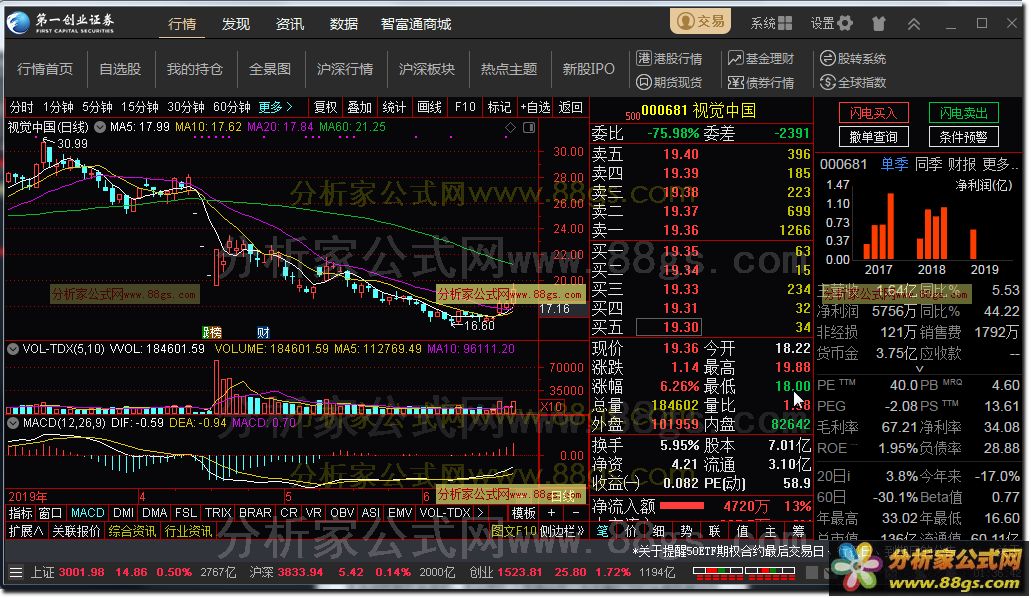Open 热点主题 hot themes
The image size is (1031, 598).
509,69
